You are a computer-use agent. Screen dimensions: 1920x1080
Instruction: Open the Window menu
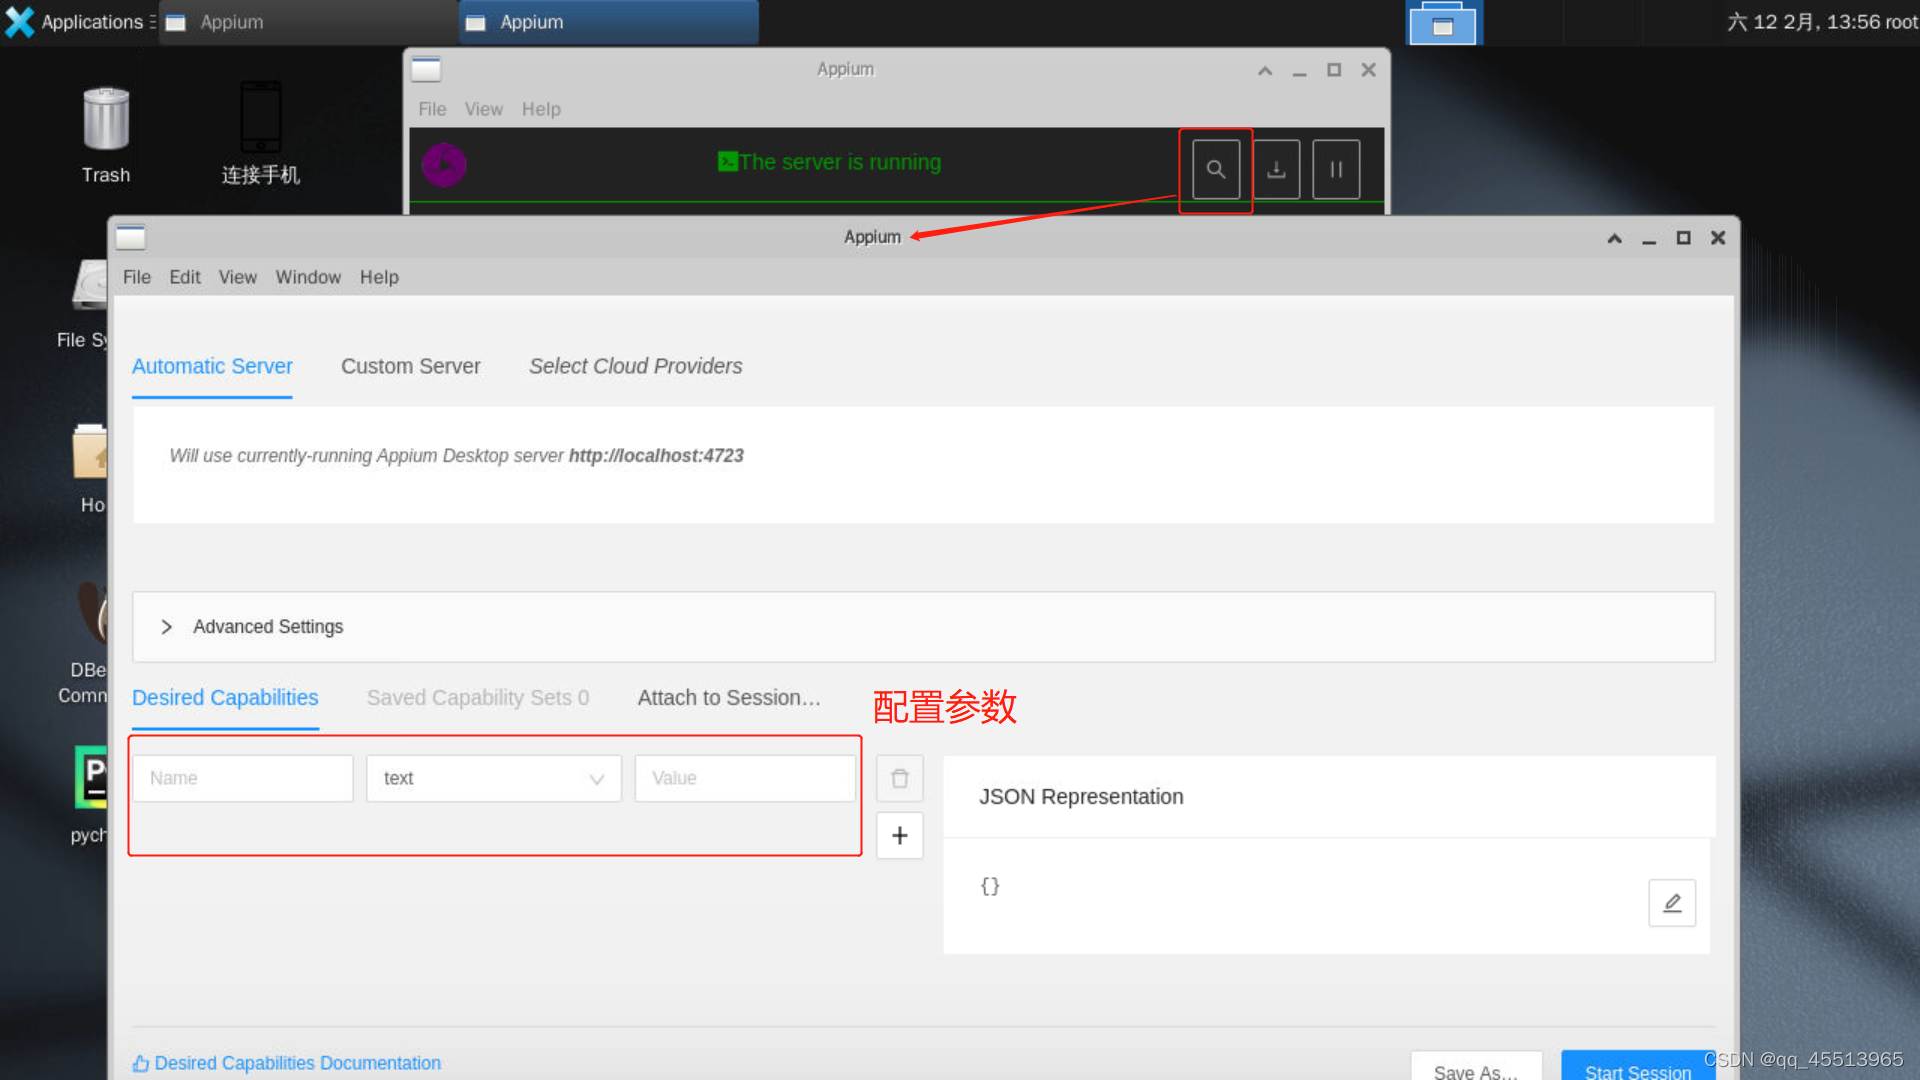pos(308,277)
